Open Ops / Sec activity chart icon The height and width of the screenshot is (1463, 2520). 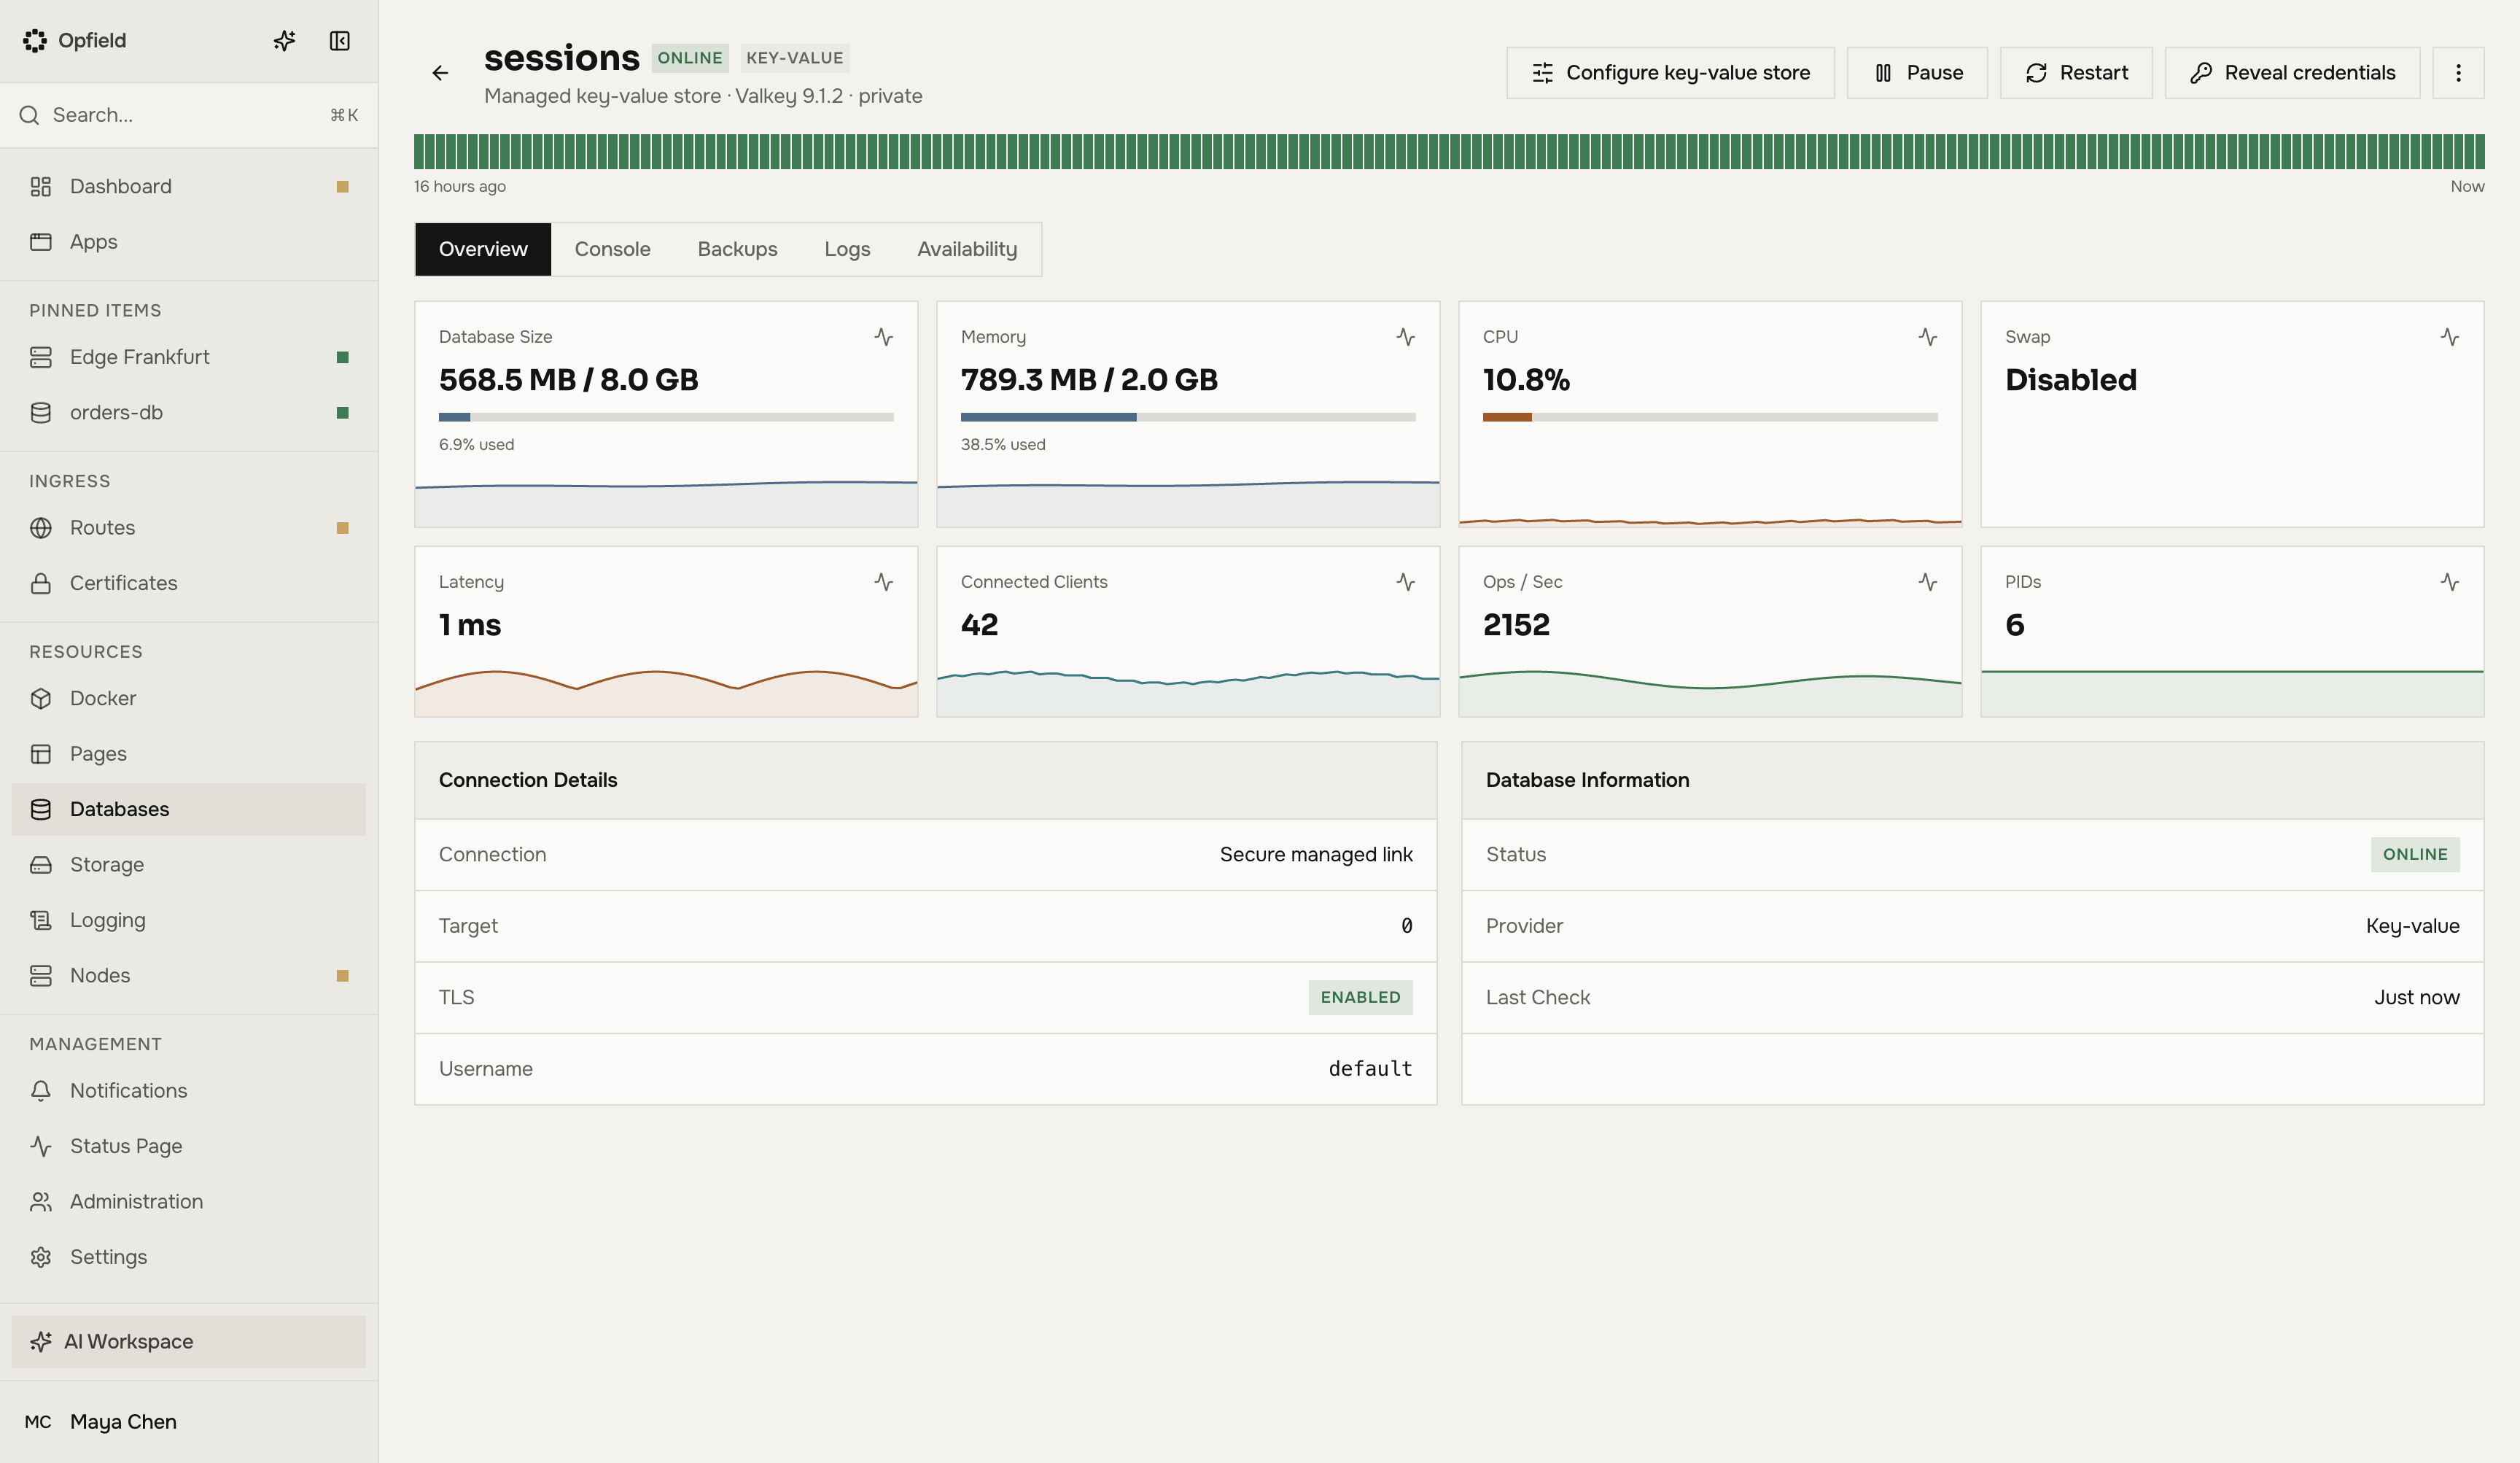1927,582
